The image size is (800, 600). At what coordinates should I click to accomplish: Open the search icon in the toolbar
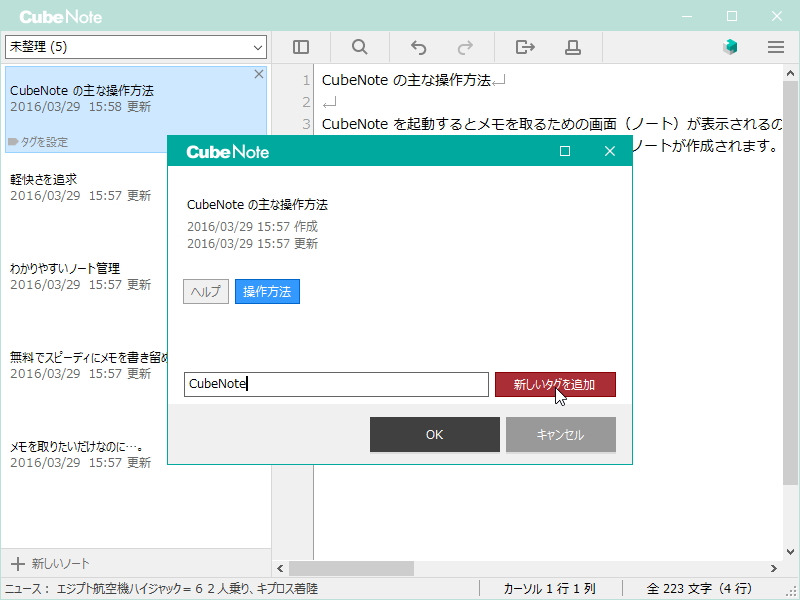[x=360, y=46]
